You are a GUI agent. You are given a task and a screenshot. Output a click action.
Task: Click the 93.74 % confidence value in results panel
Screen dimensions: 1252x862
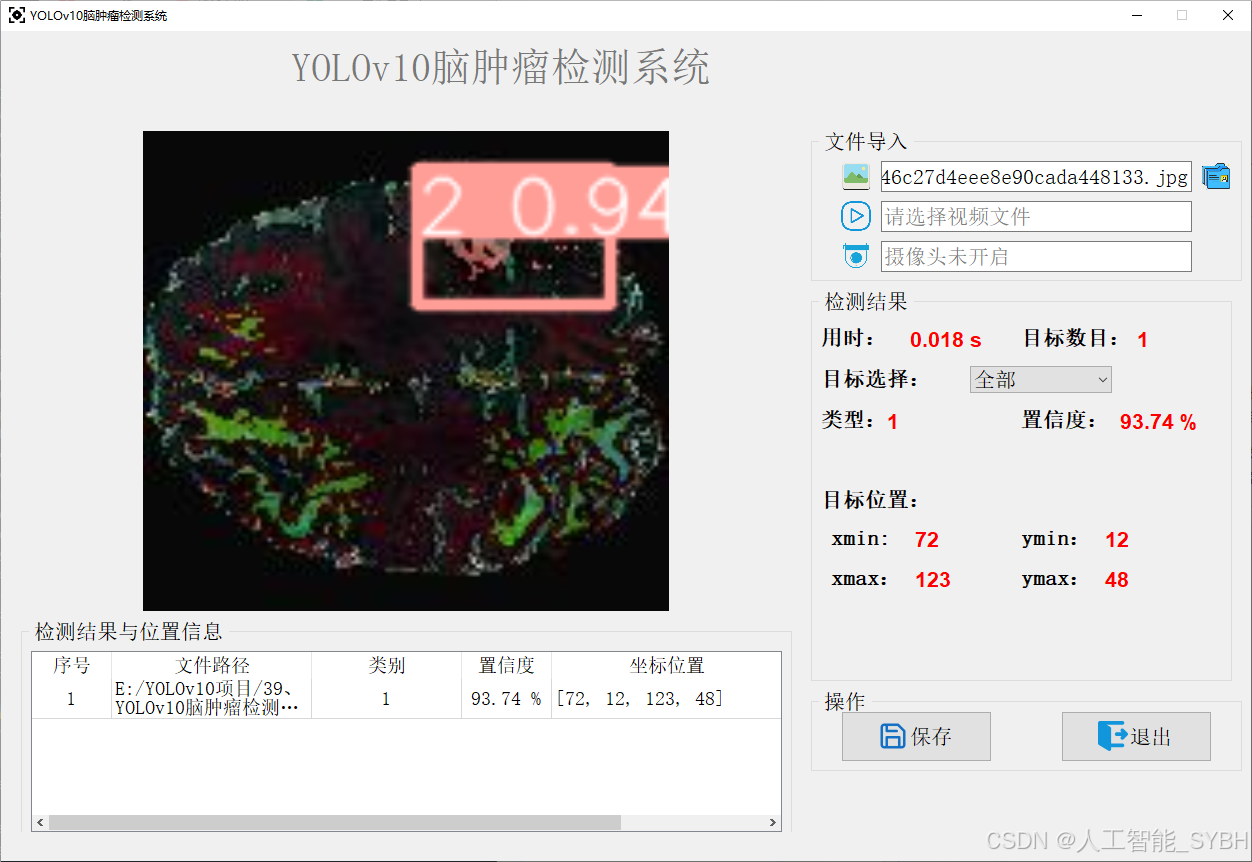pos(1158,422)
